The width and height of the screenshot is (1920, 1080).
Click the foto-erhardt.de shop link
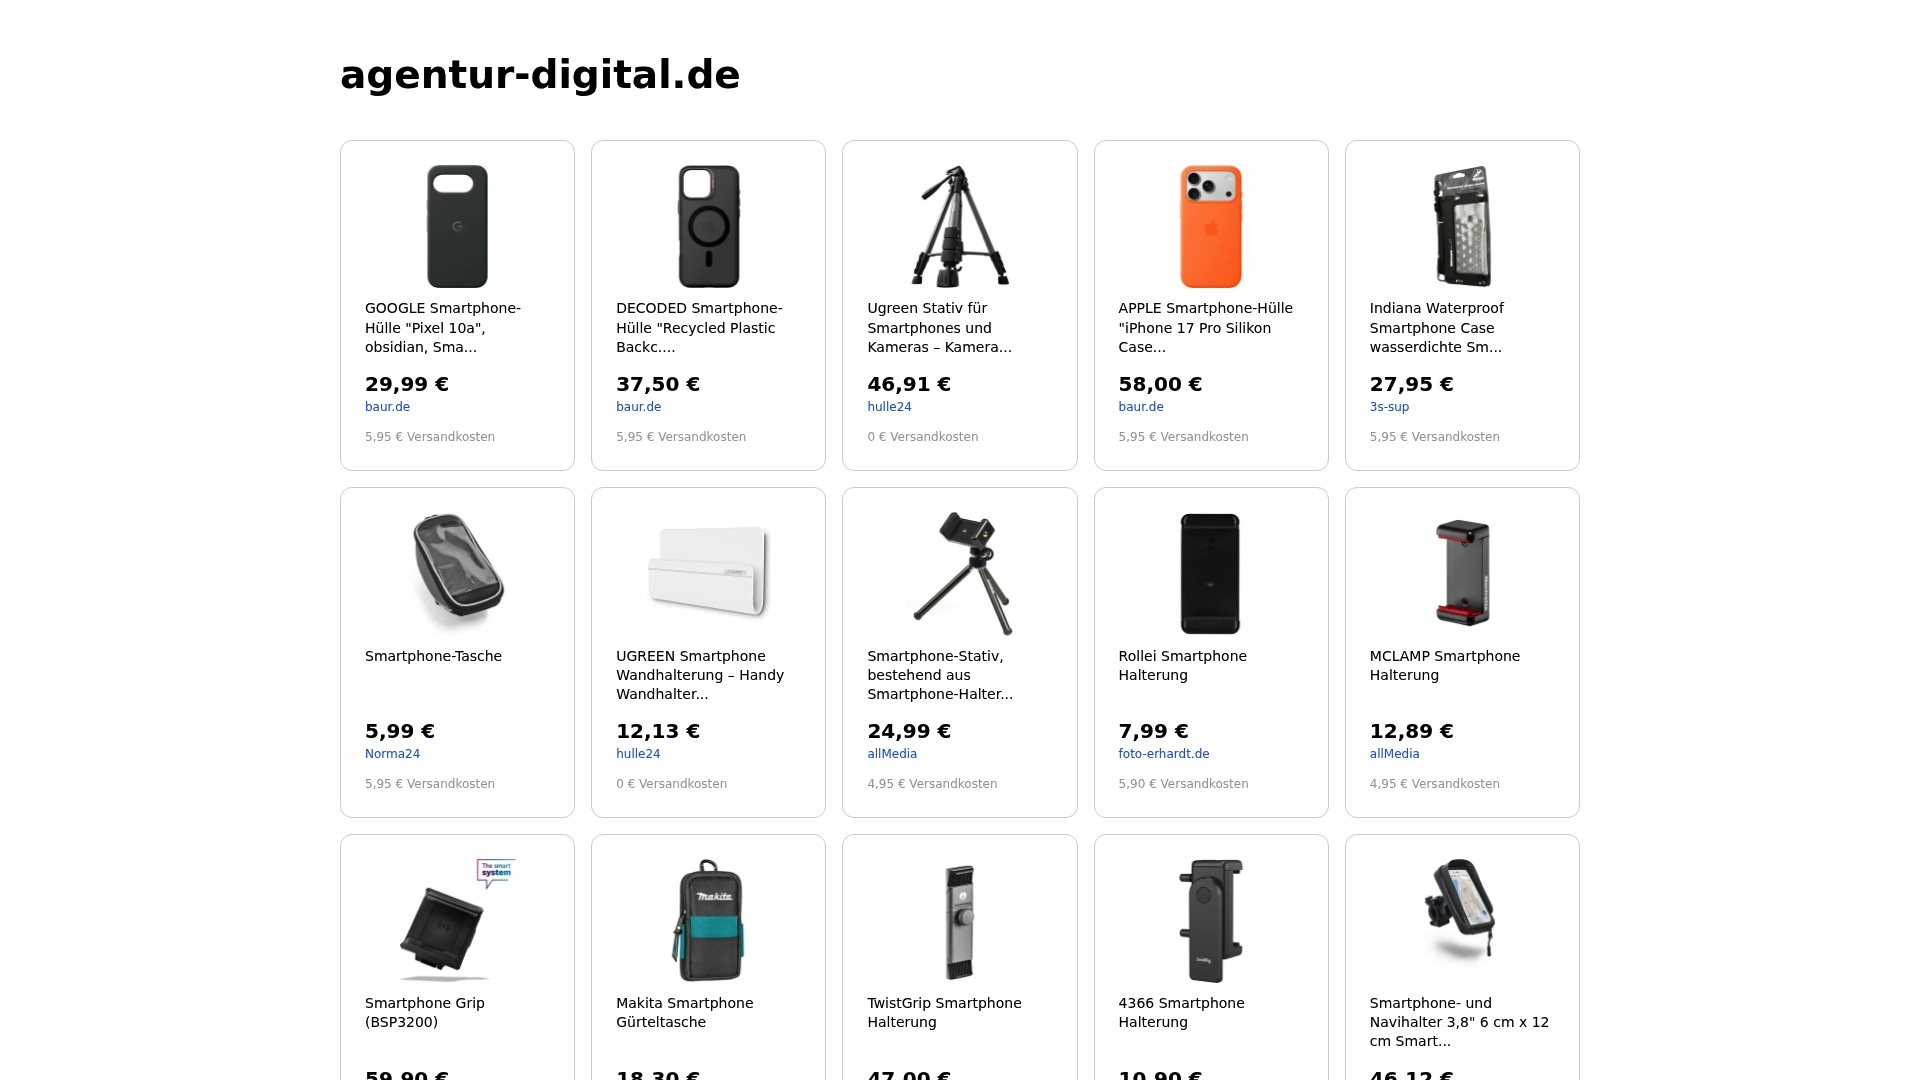pos(1163,754)
